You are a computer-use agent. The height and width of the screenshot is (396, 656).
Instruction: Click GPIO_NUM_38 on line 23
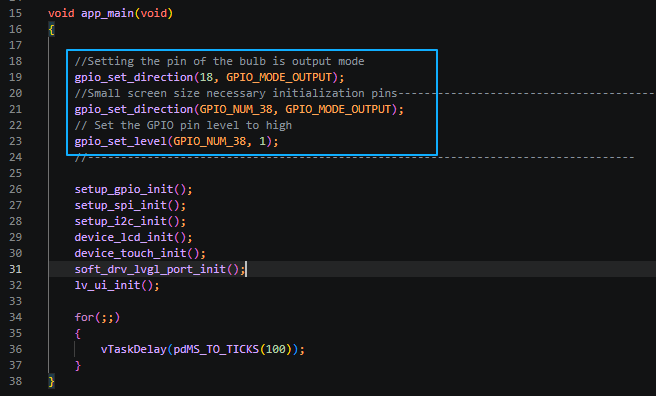210,141
